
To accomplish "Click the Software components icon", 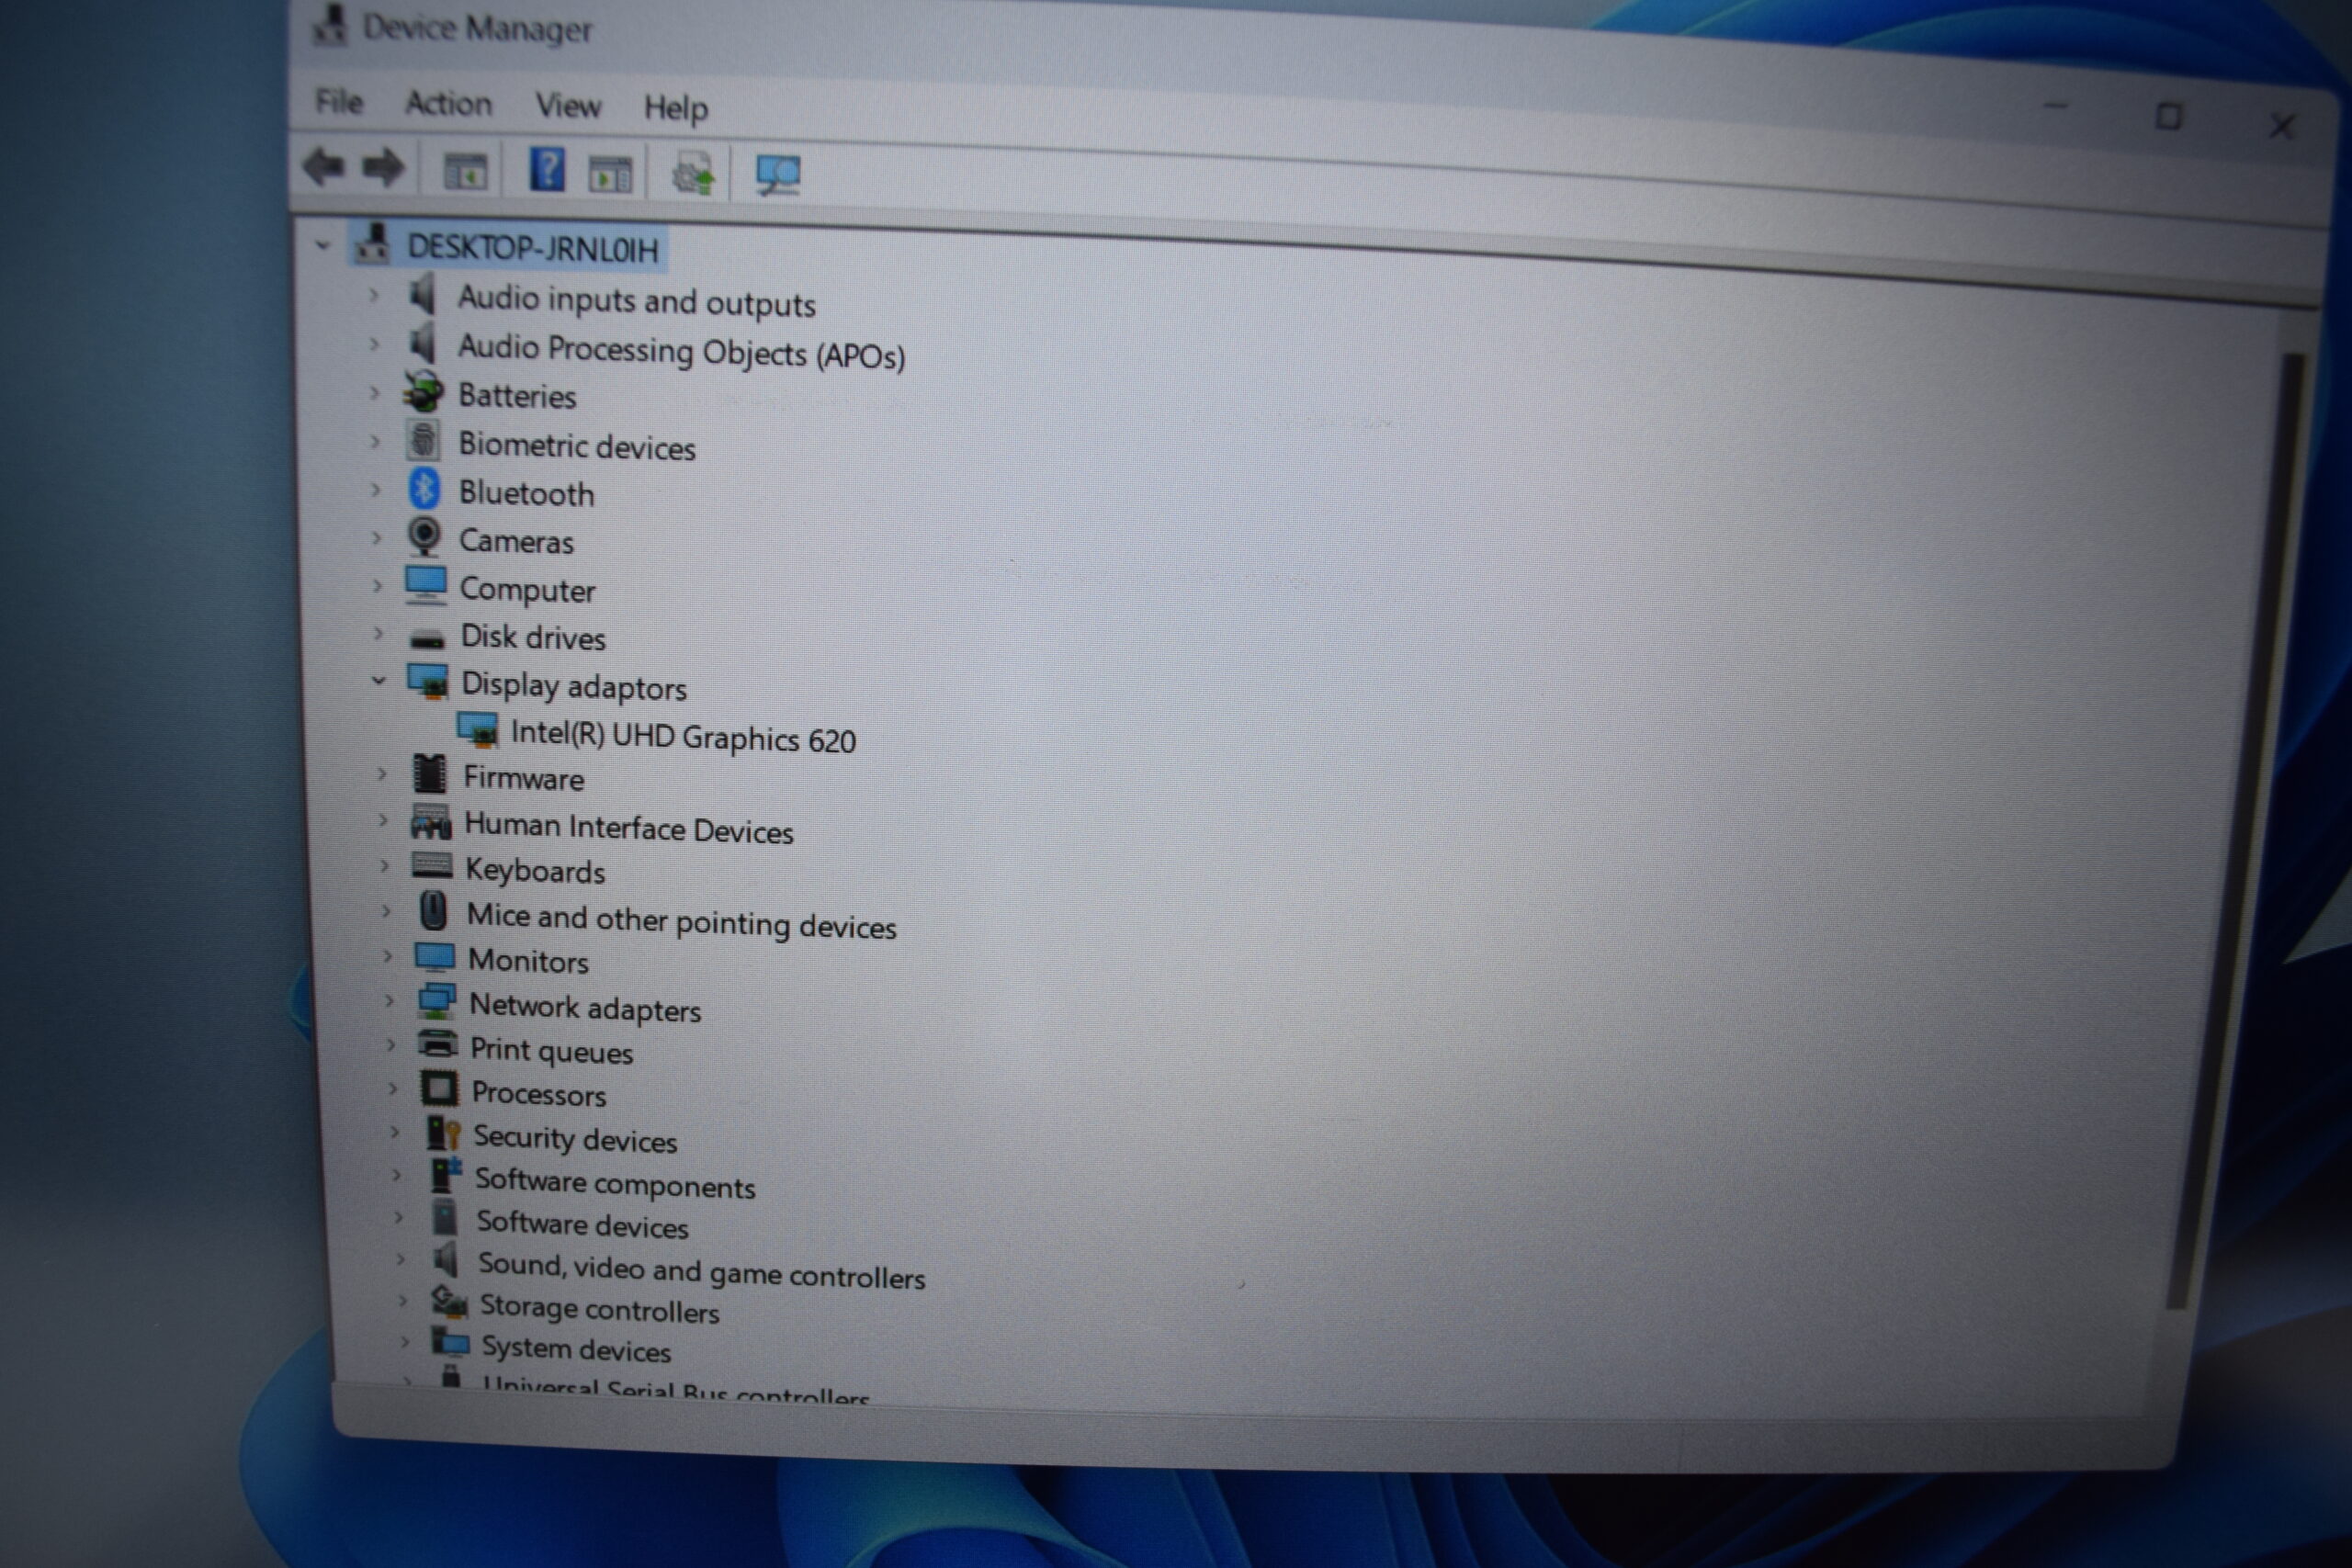I will click(445, 1175).
